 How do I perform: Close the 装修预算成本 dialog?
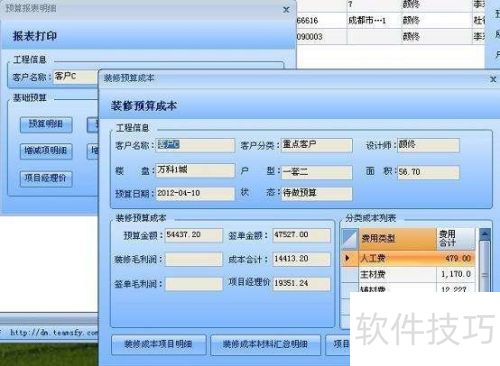point(493,79)
